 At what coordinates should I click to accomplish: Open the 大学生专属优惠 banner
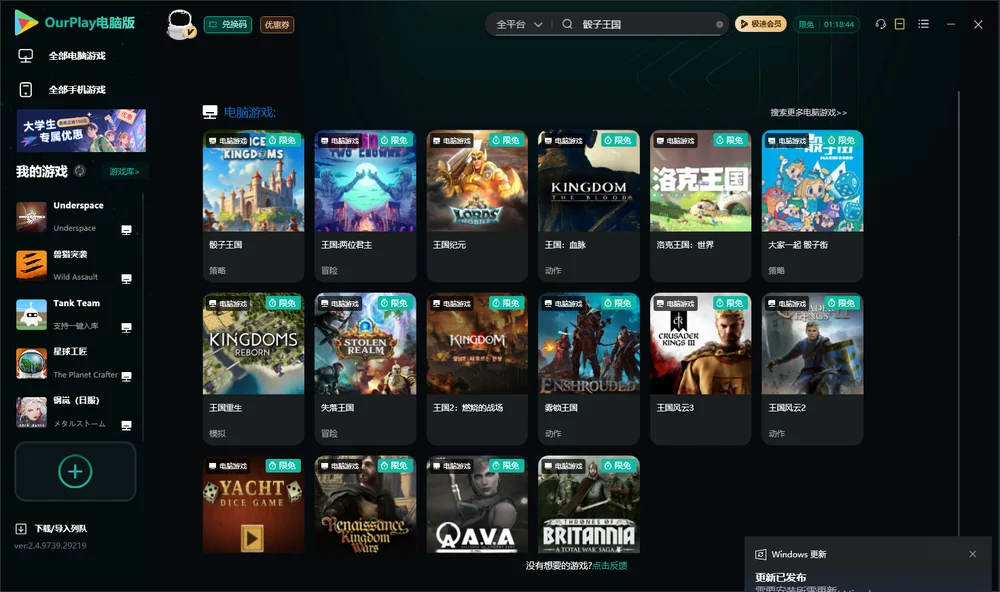pyautogui.click(x=81, y=131)
